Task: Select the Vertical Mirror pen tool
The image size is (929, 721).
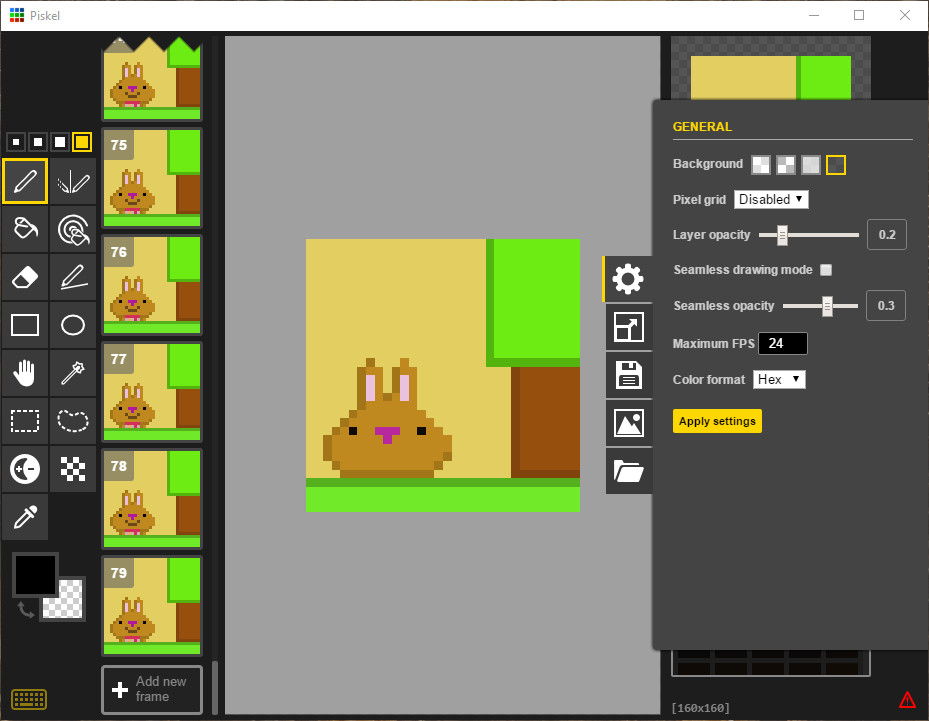Action: 73,181
